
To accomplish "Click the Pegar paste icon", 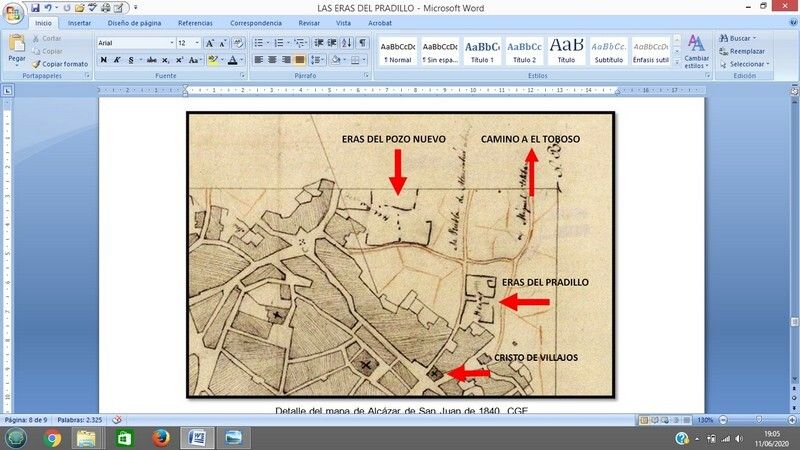I will point(17,46).
